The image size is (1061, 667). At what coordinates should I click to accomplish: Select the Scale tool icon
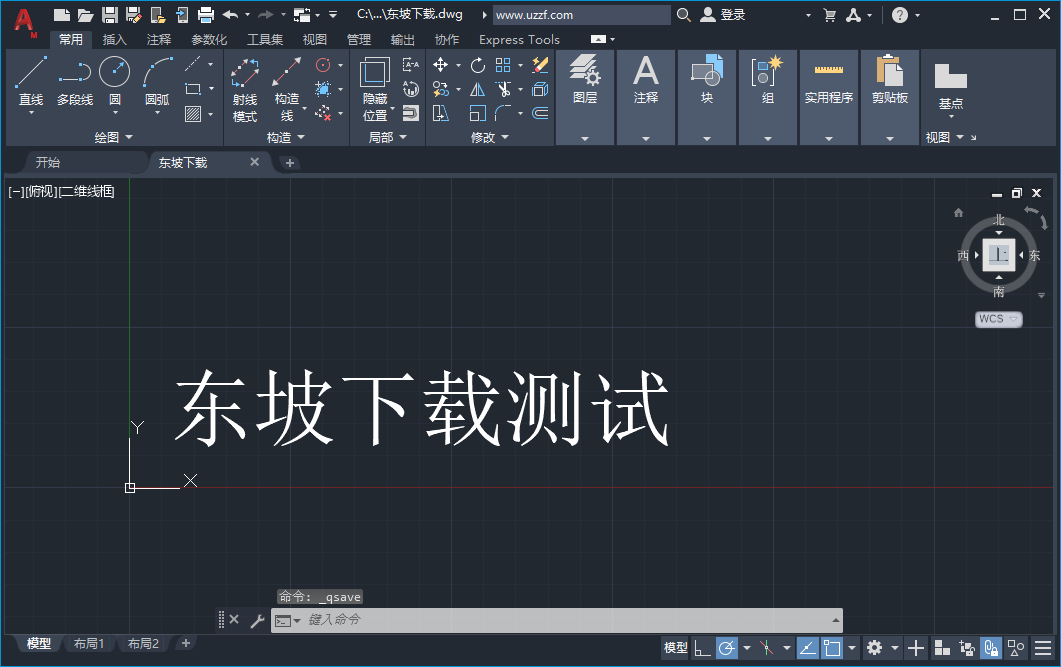pos(478,113)
